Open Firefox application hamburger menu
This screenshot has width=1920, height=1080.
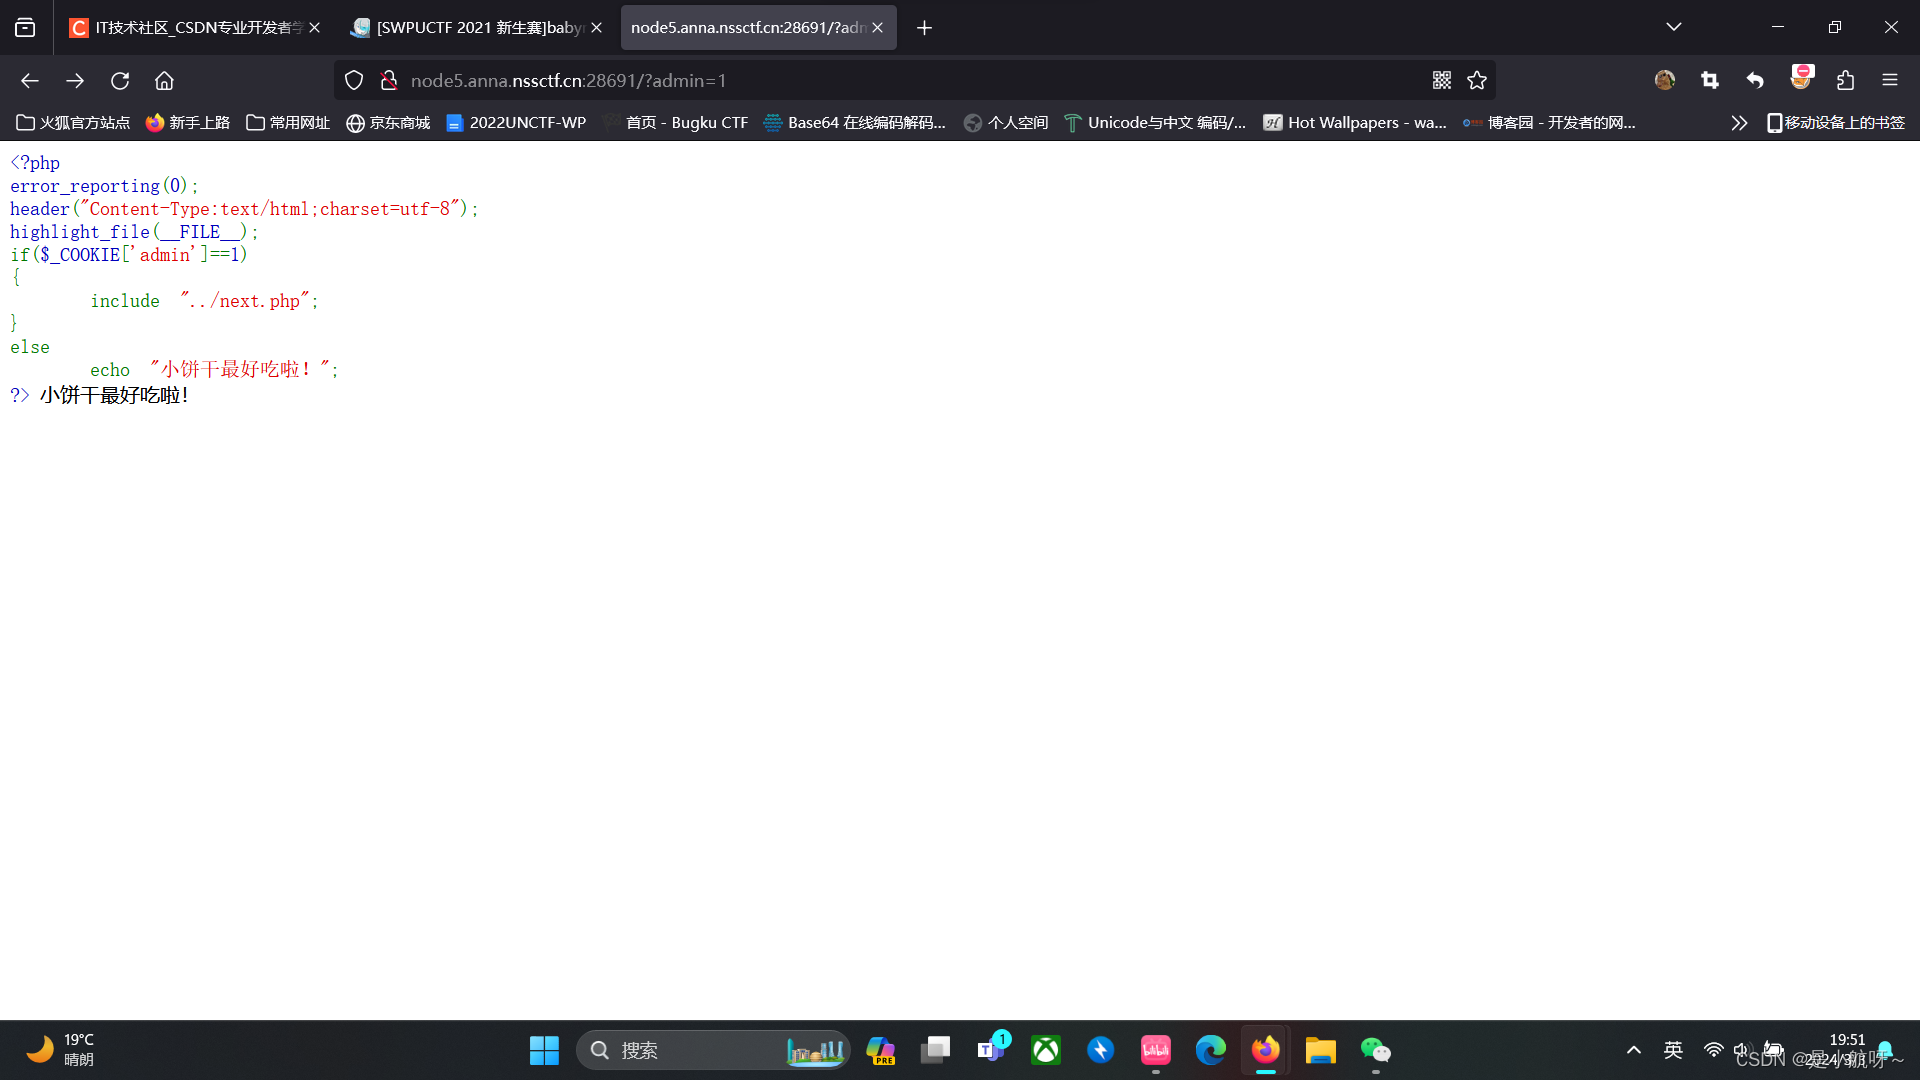coord(1890,81)
